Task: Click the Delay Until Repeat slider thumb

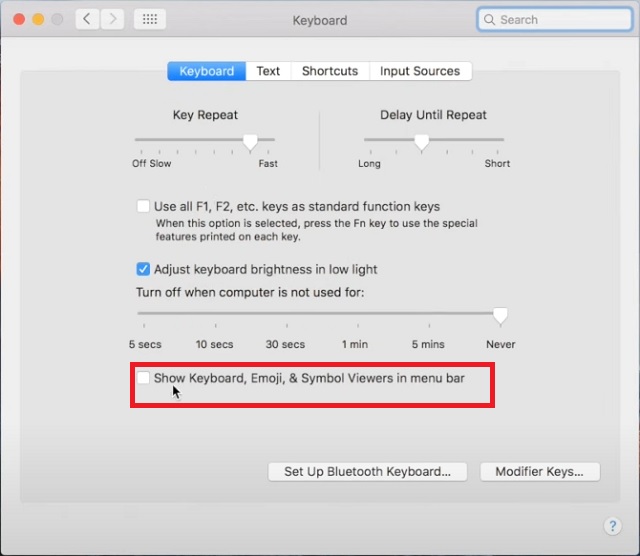Action: pos(422,142)
